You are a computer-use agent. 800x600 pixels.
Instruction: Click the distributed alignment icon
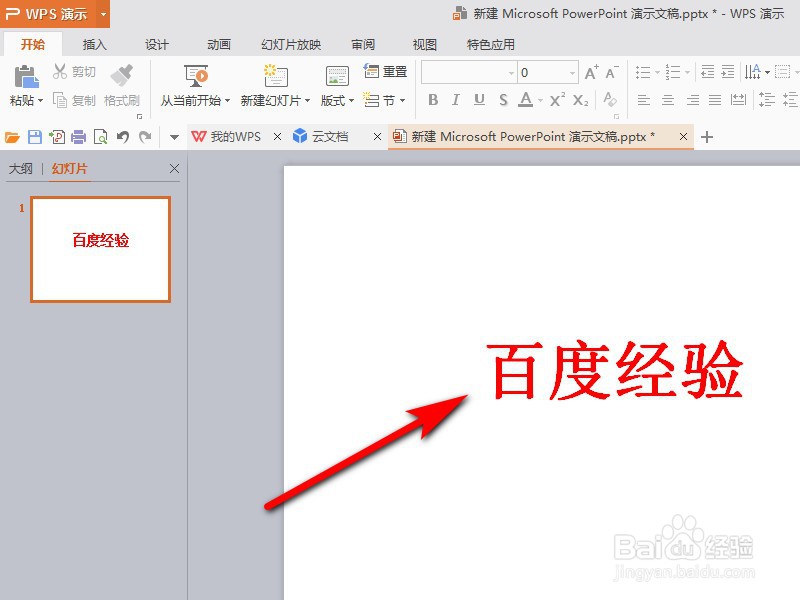point(738,99)
